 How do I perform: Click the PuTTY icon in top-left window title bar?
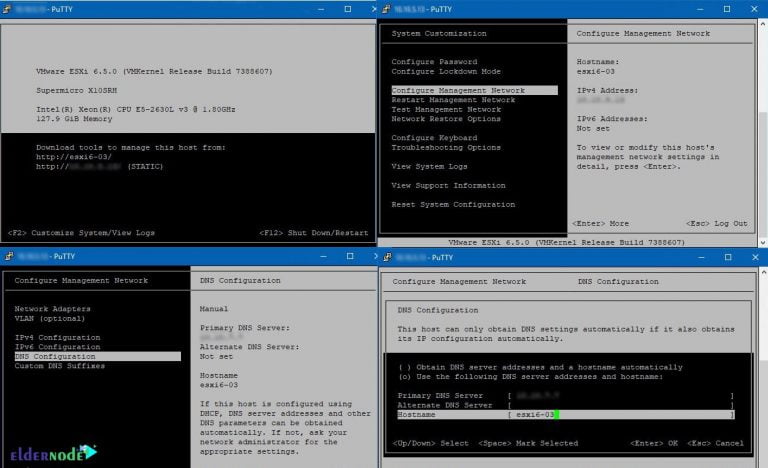click(6, 9)
